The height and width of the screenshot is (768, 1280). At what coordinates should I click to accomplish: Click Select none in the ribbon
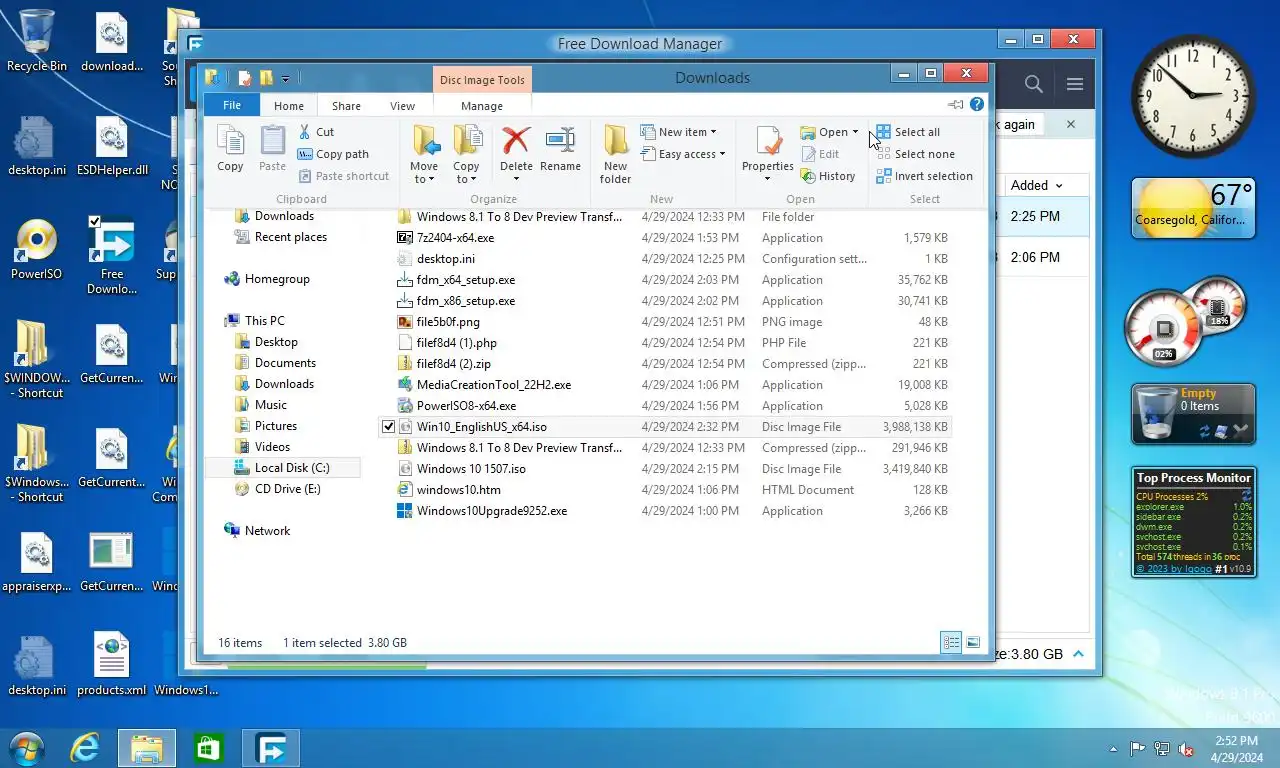pyautogui.click(x=915, y=154)
